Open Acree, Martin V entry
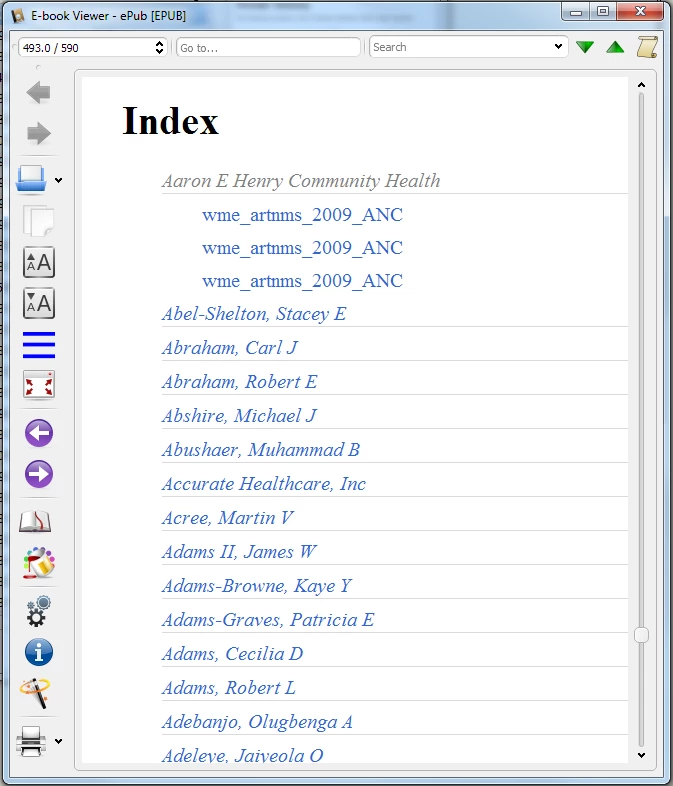Viewport: 673px width, 786px height. (x=228, y=518)
